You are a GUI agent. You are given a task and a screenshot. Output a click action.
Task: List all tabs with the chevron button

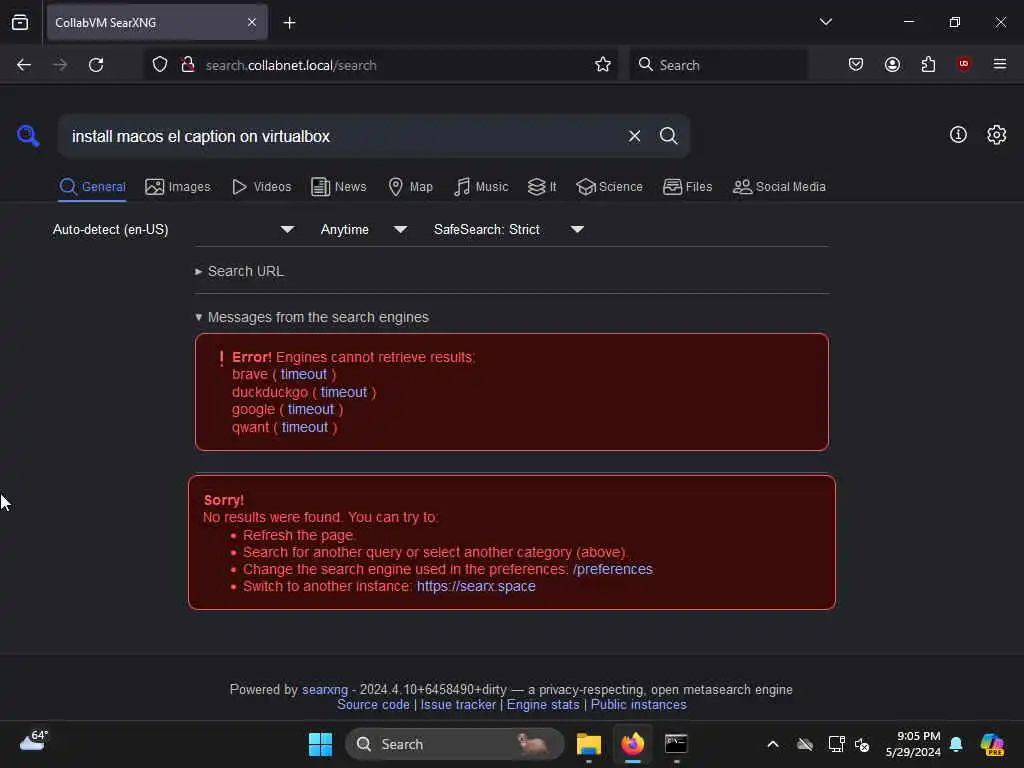point(825,22)
